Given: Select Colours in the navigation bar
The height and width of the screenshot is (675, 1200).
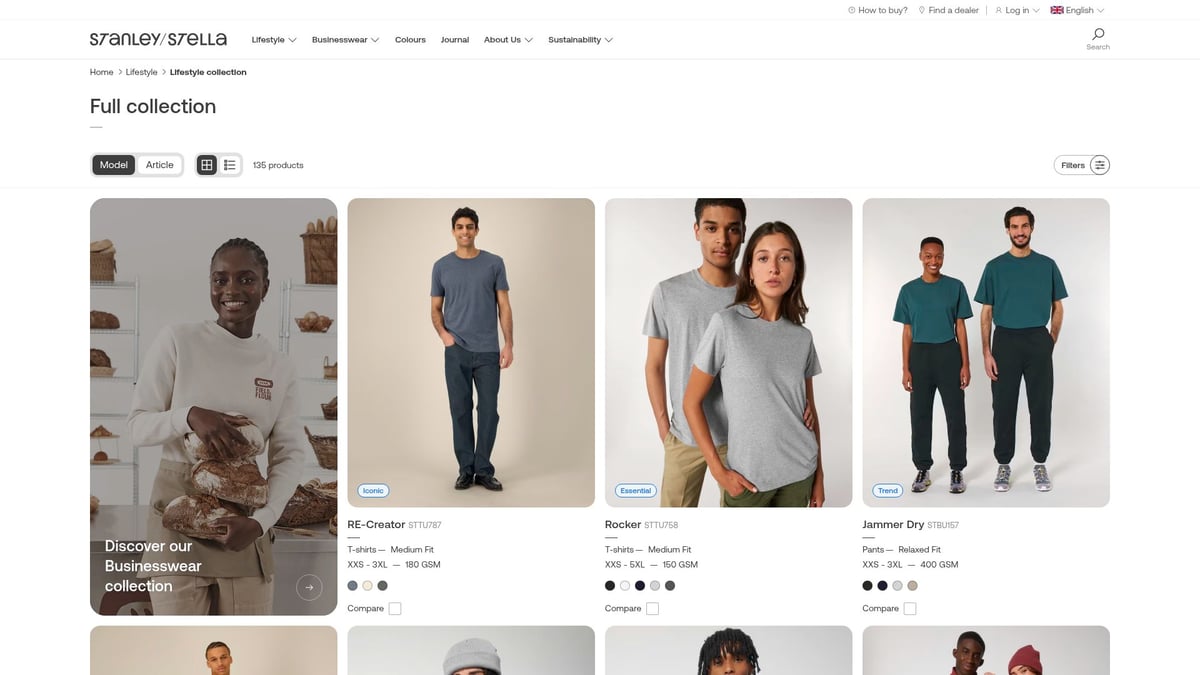Looking at the screenshot, I should pyautogui.click(x=410, y=39).
